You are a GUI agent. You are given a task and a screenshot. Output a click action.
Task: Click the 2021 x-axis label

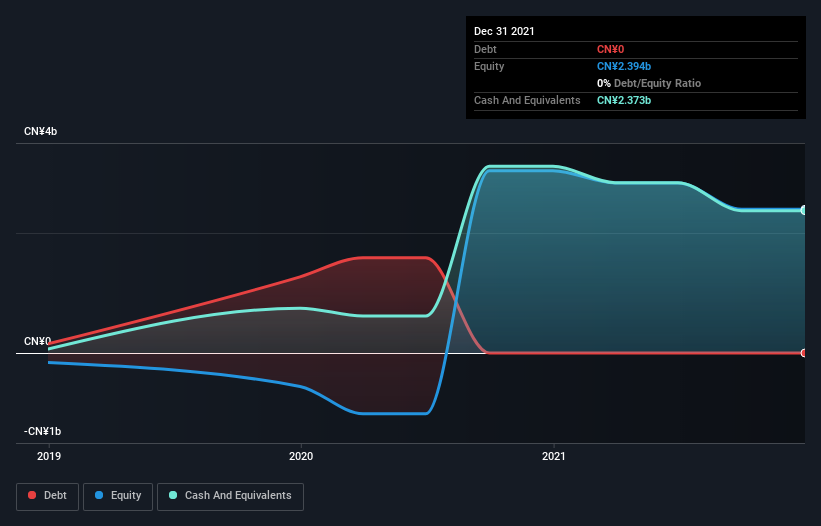(553, 456)
